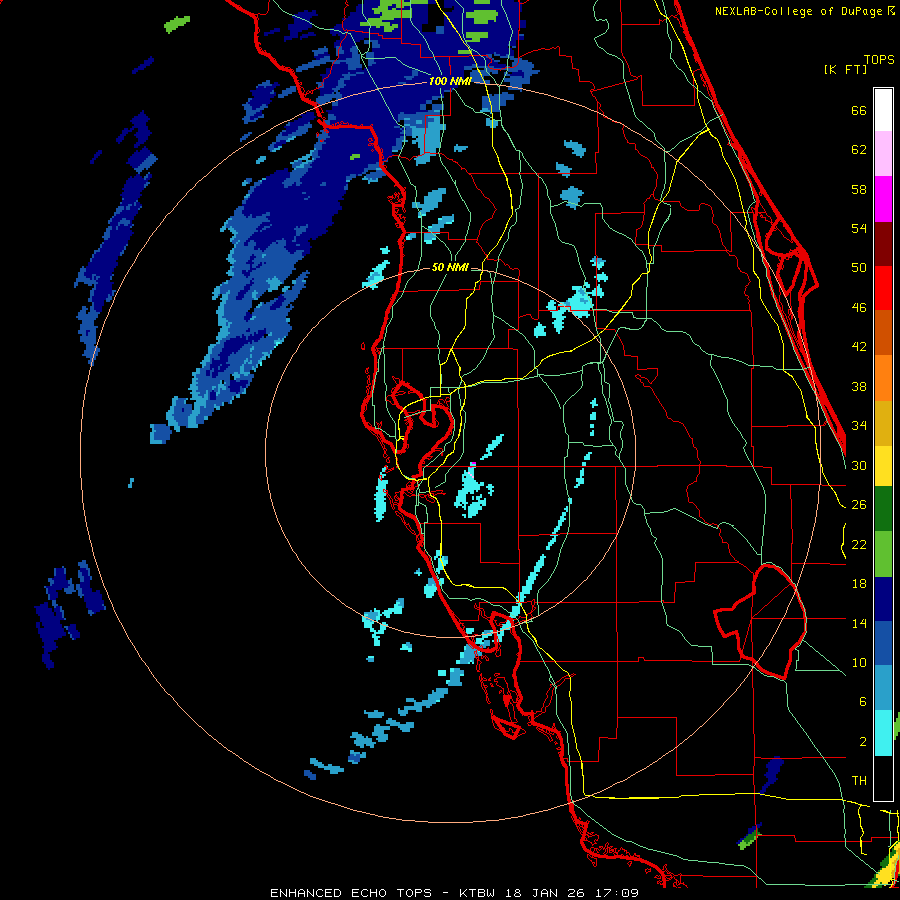Click the 'NEXLAB-College of DuPage' text
900x900 pixels.
coord(800,11)
